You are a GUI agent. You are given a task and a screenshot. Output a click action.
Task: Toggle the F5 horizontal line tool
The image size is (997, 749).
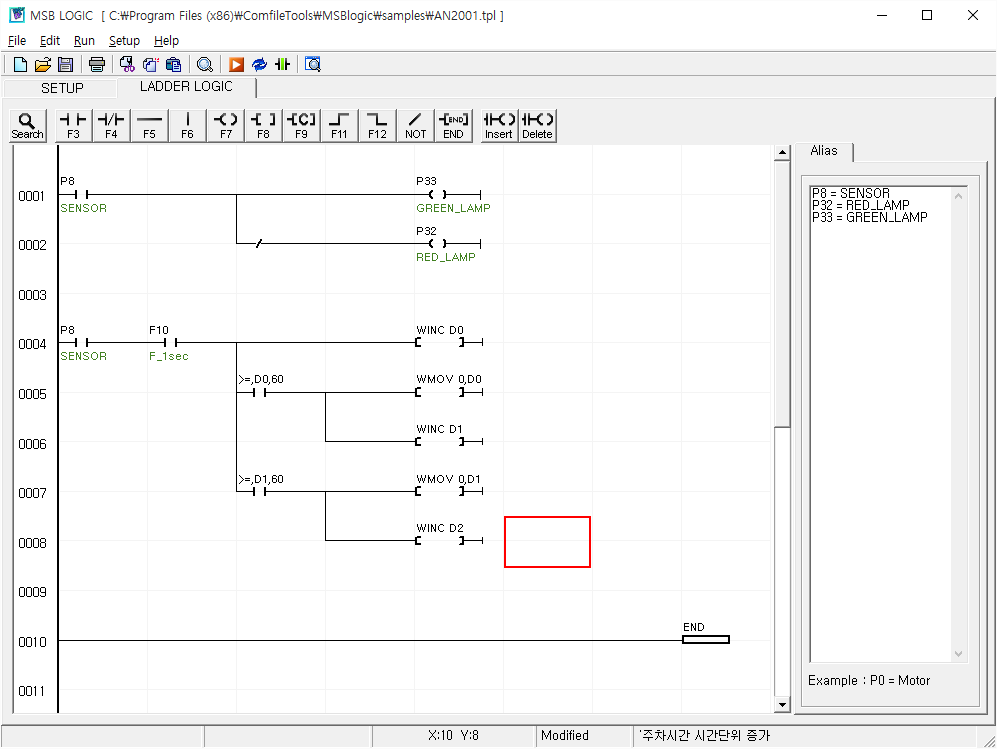click(x=149, y=124)
